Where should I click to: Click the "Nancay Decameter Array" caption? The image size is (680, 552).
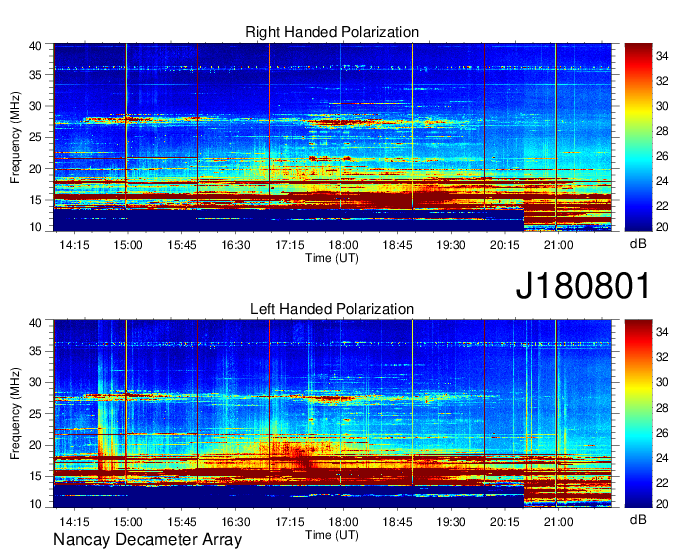click(147, 540)
